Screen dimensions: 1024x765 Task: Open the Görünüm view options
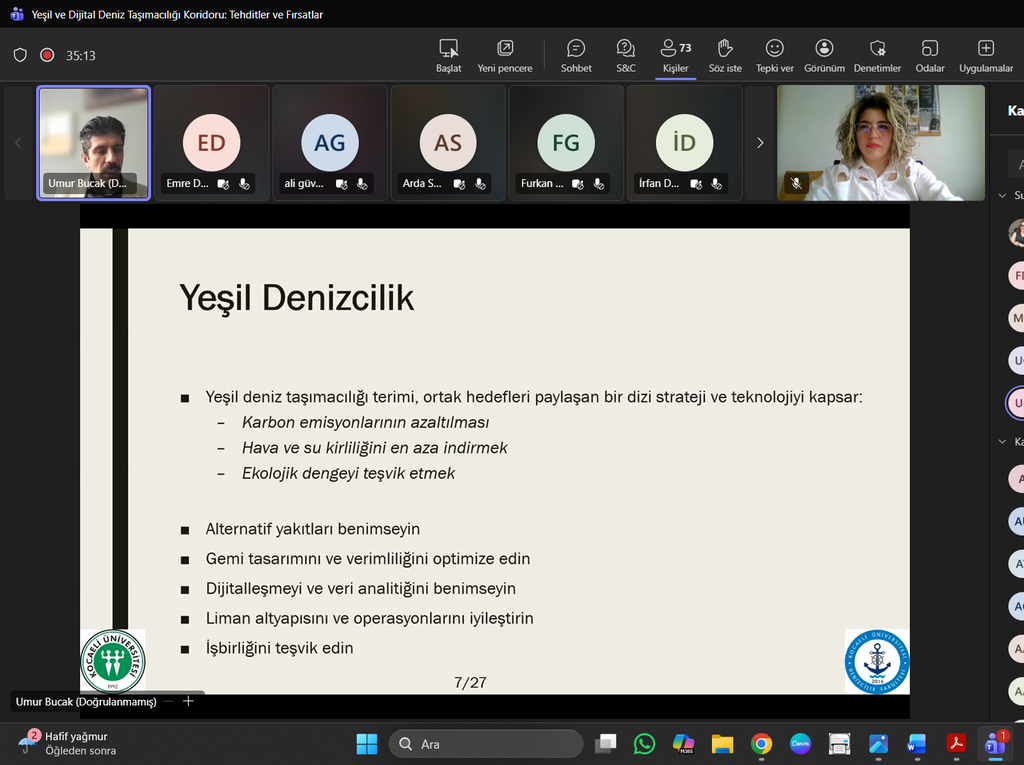[x=824, y=55]
